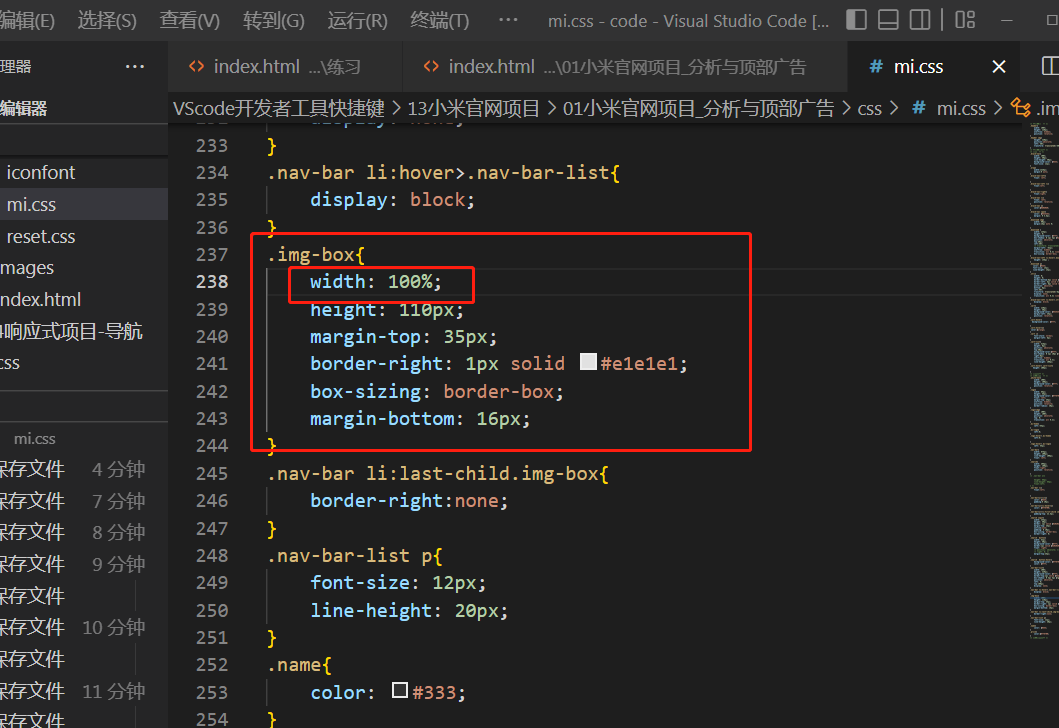Image resolution: width=1059 pixels, height=728 pixels.
Task: Close the mi.css tab
Action: point(999,66)
